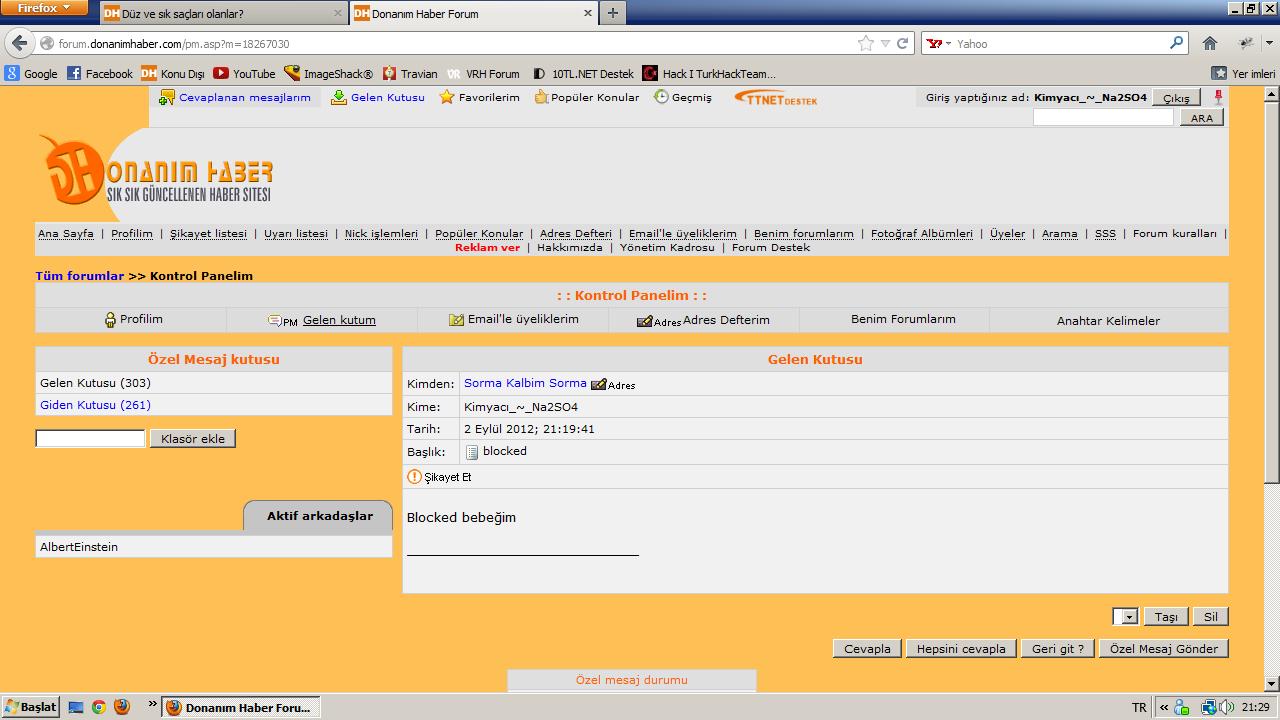
Task: Click the Şikayet Et warning icon
Action: pyautogui.click(x=414, y=477)
